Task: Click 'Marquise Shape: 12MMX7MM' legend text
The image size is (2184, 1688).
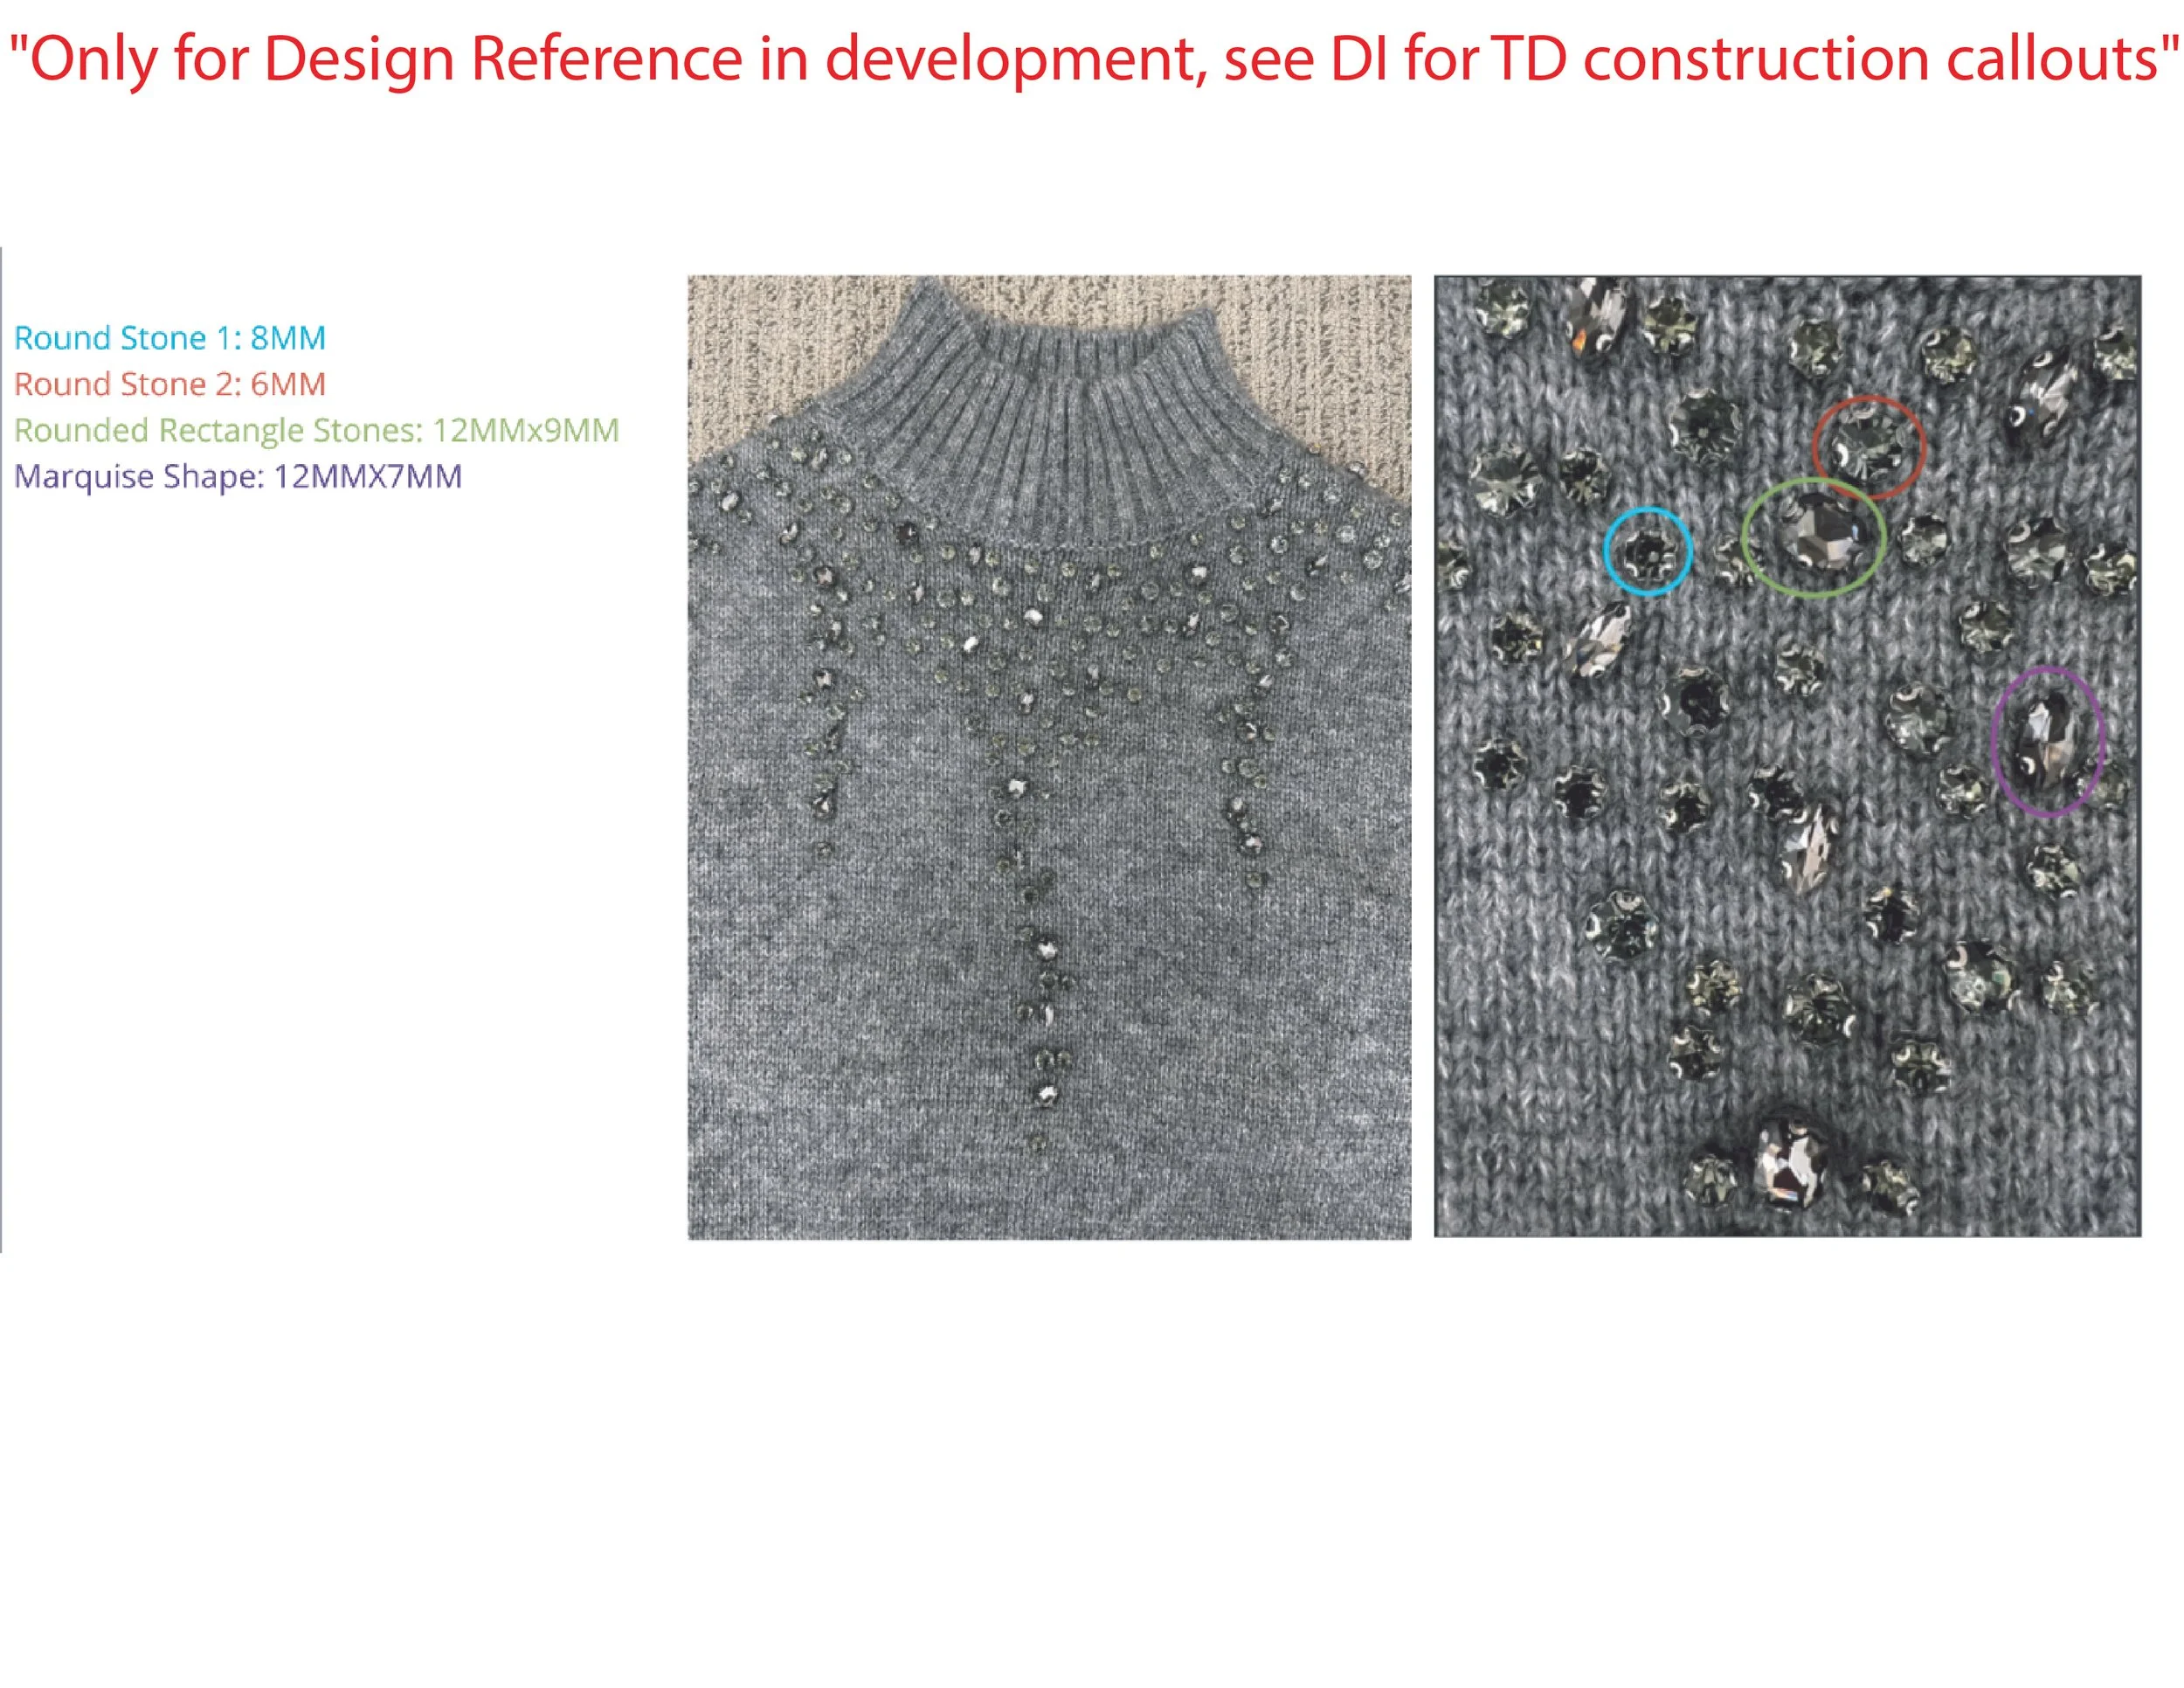Action: pos(237,476)
